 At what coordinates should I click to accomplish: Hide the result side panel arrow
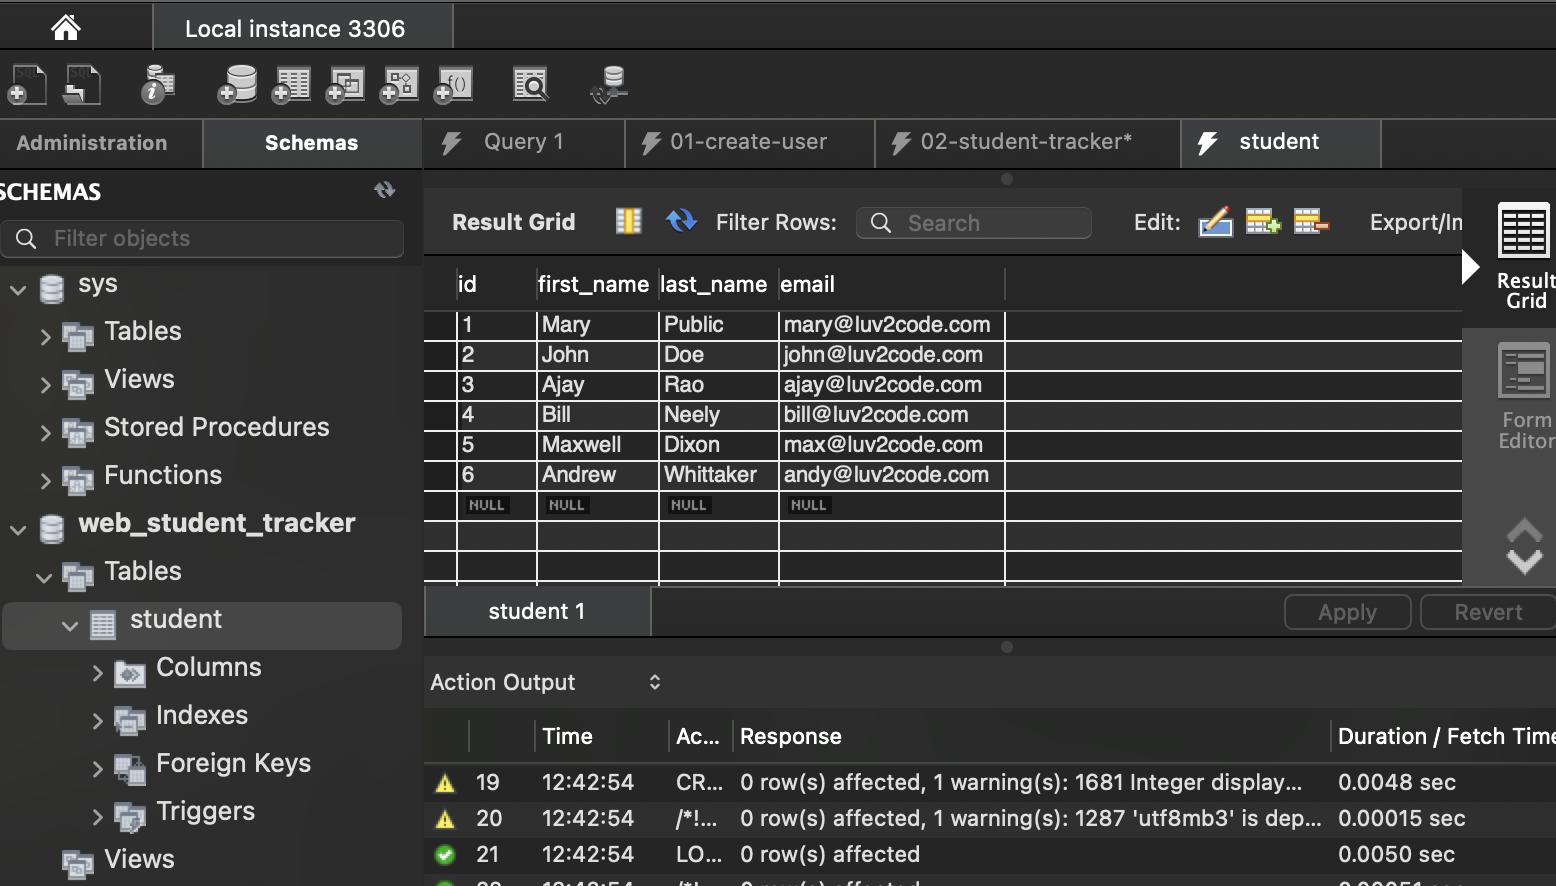(x=1470, y=266)
